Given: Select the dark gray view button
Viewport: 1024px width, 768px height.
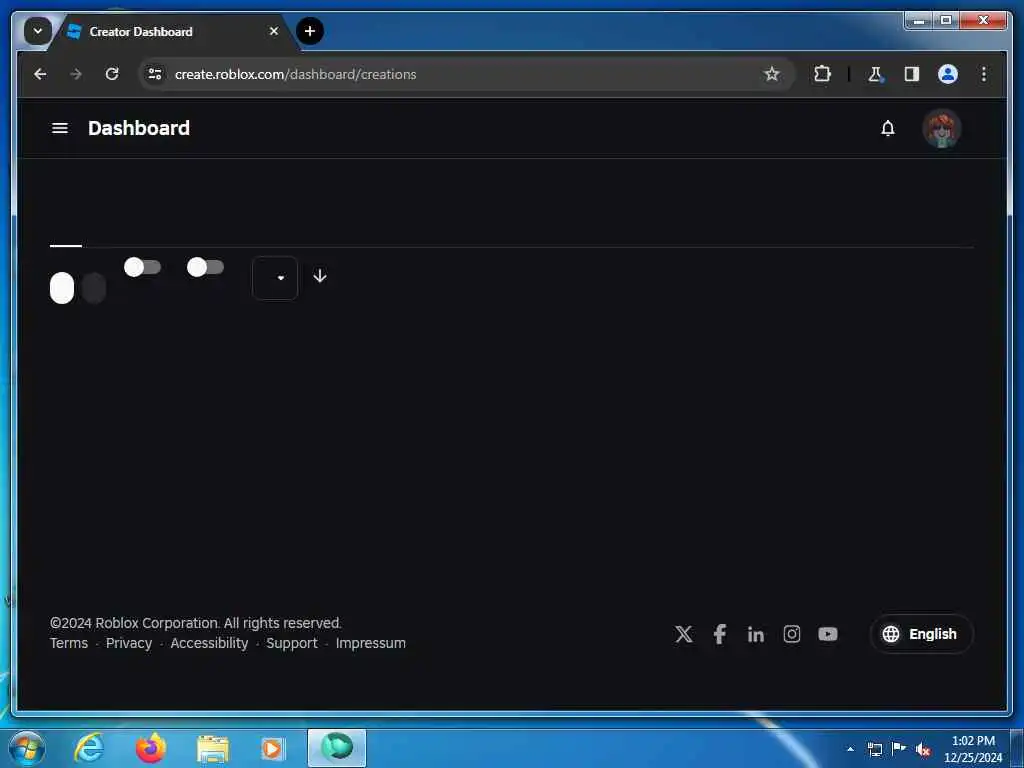Looking at the screenshot, I should click(x=94, y=288).
